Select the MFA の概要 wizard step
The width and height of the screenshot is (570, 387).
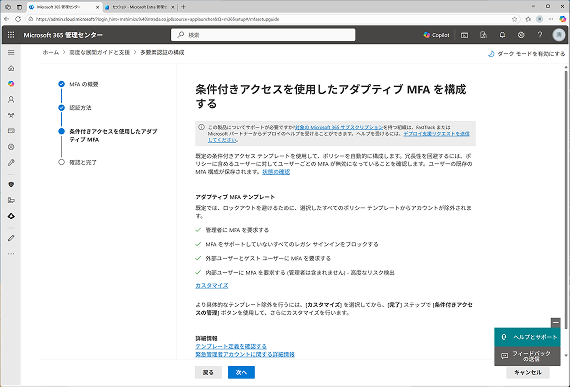tap(84, 84)
